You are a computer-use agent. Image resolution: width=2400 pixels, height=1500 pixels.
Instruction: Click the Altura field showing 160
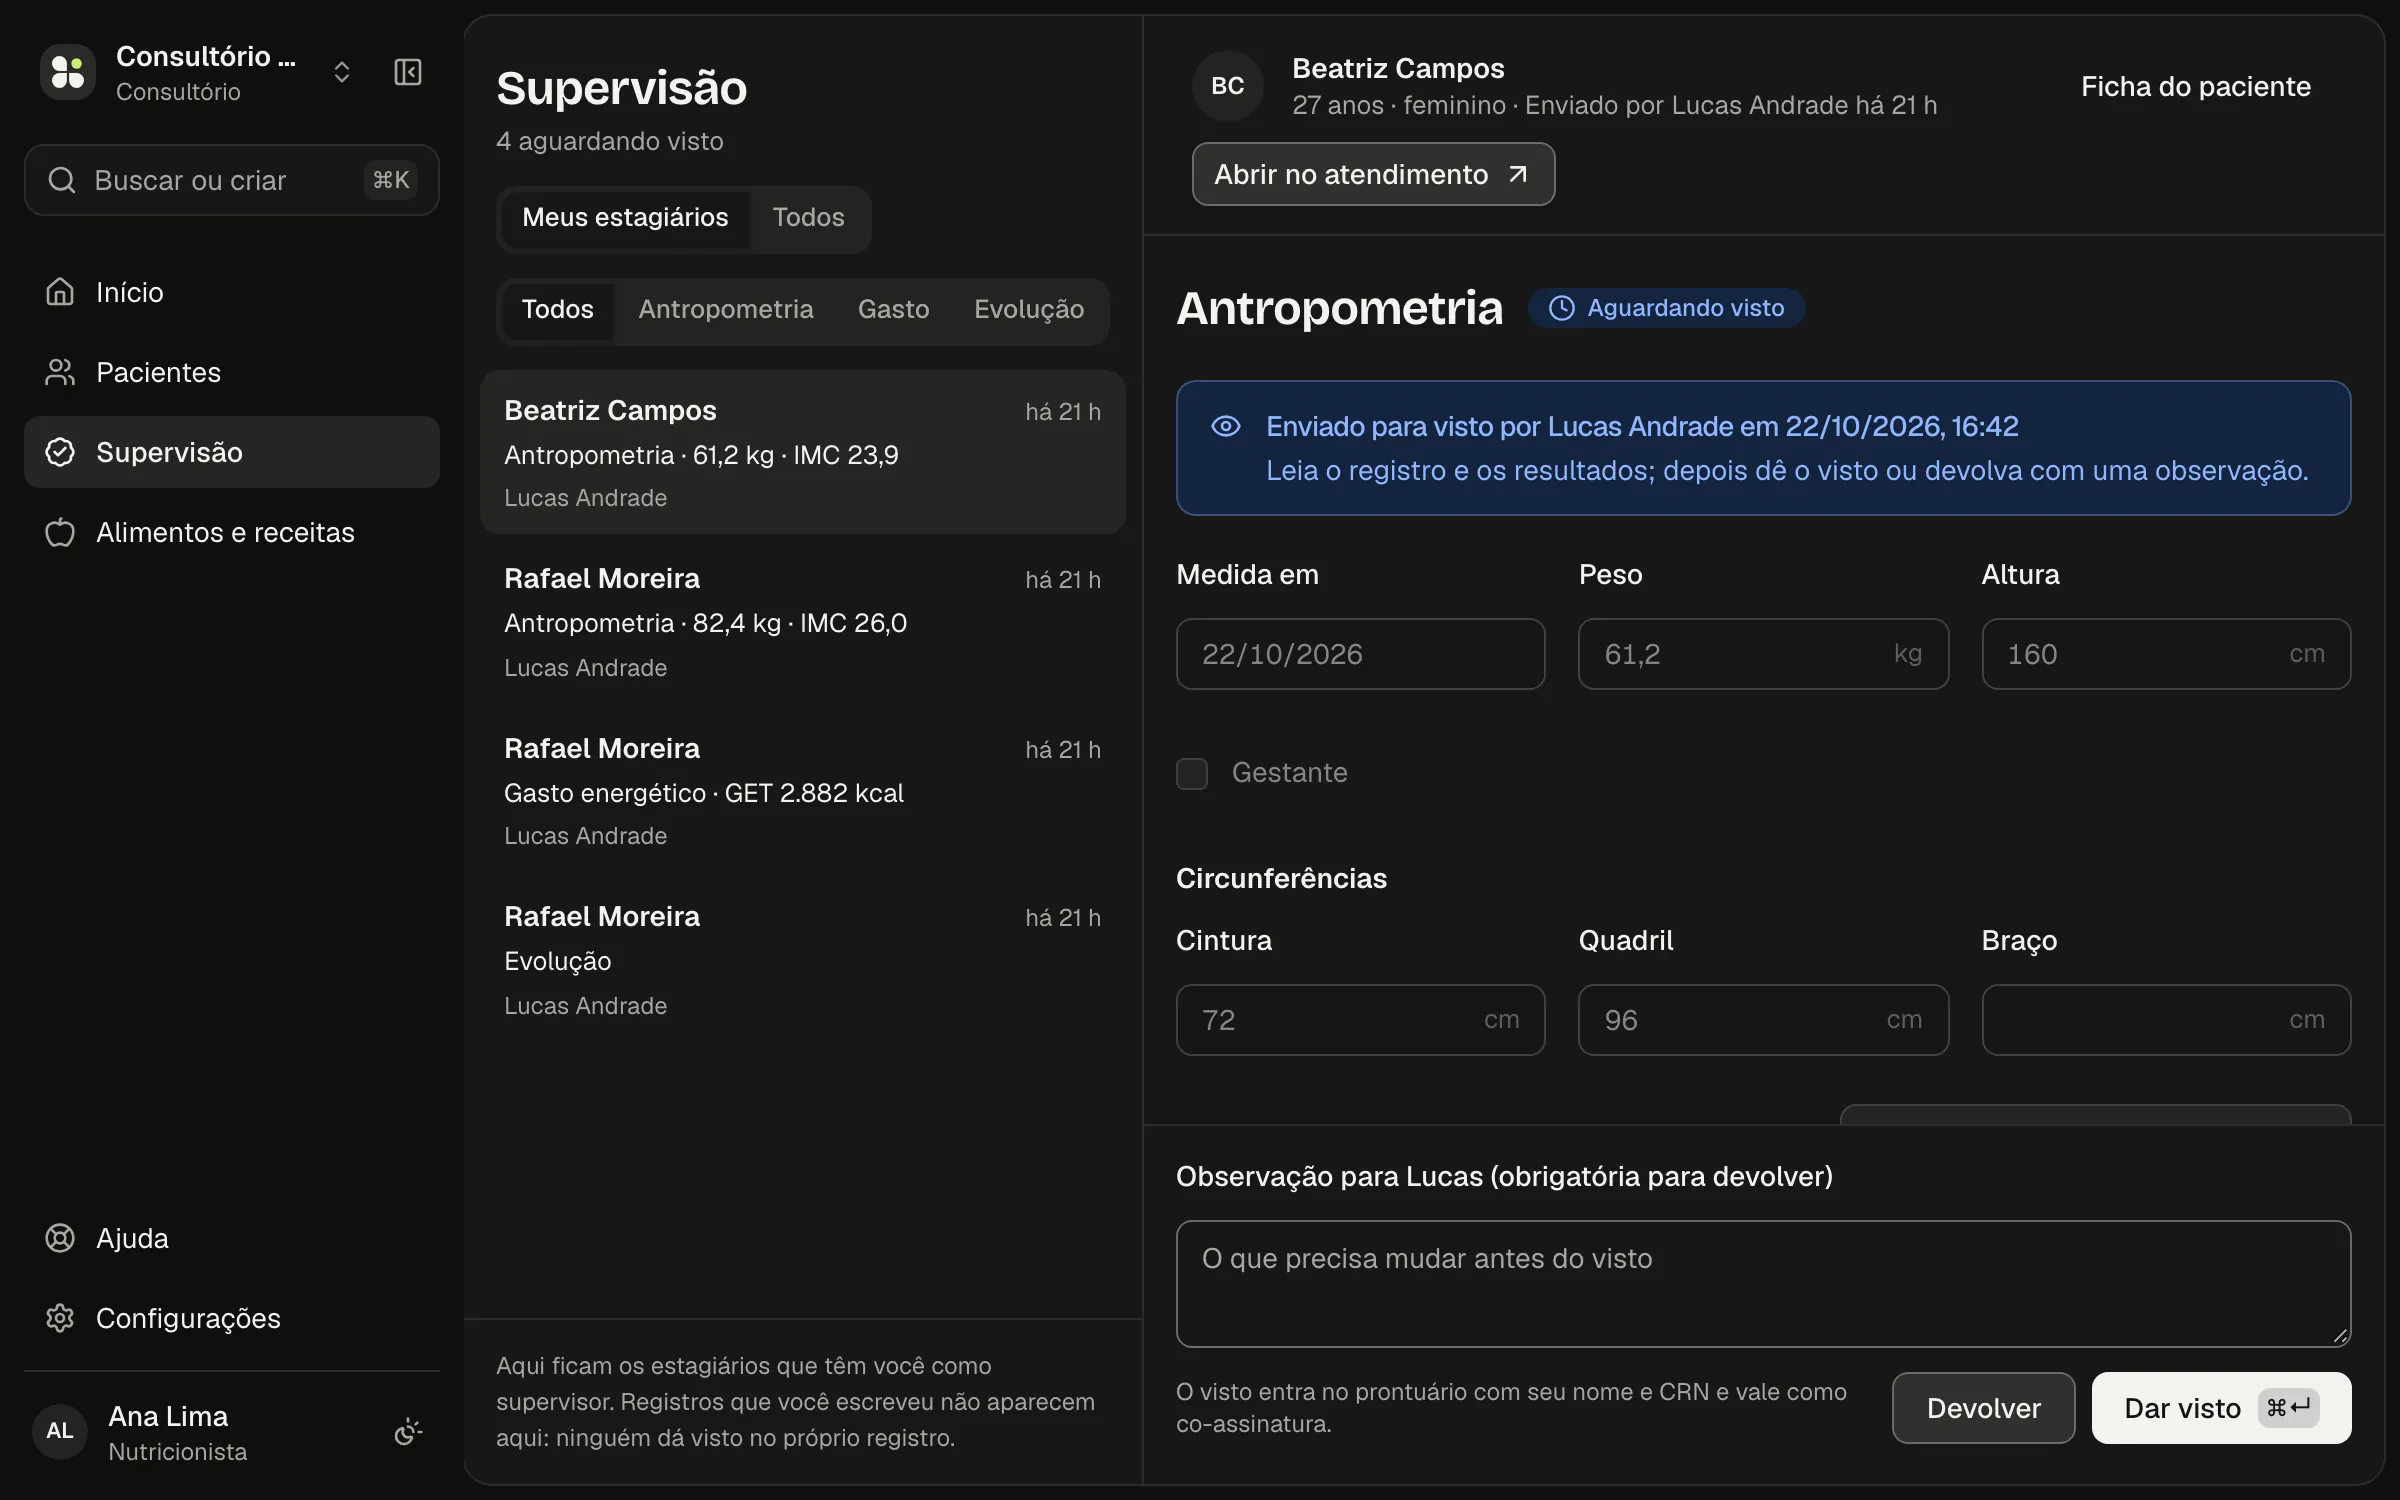coord(2166,654)
